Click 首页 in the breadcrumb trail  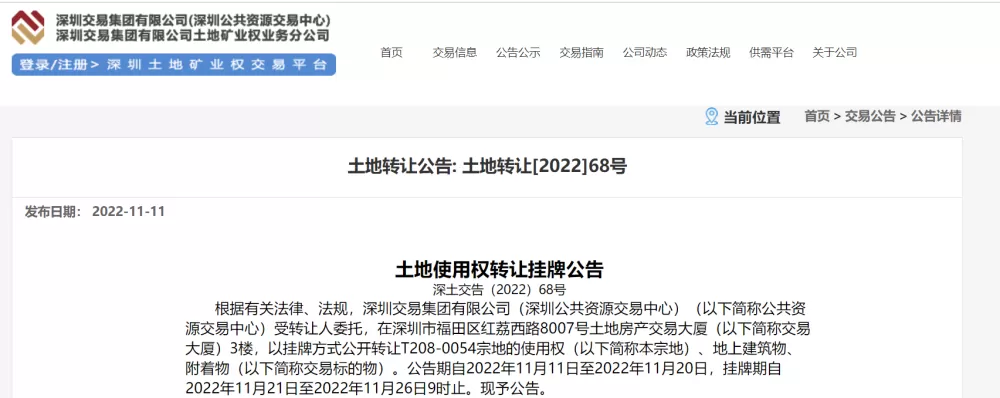coord(817,117)
